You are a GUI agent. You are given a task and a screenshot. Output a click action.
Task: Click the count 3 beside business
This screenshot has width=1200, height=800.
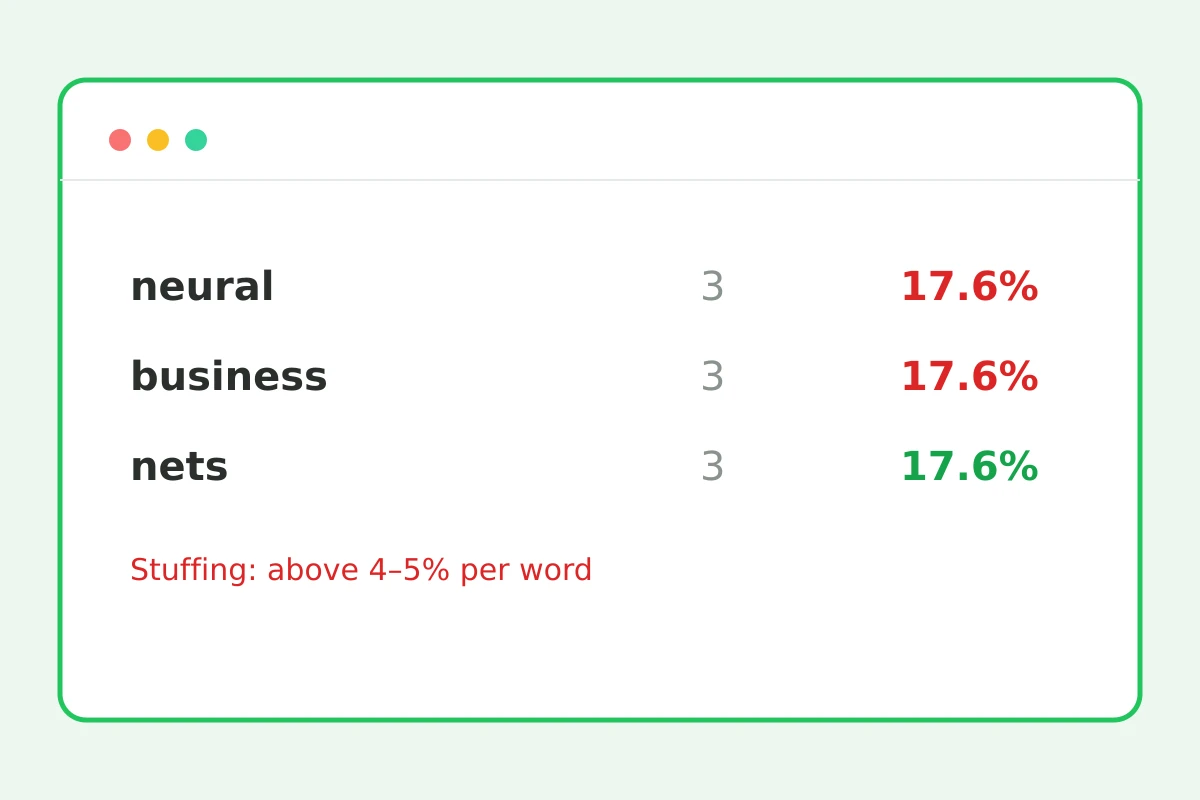(712, 378)
